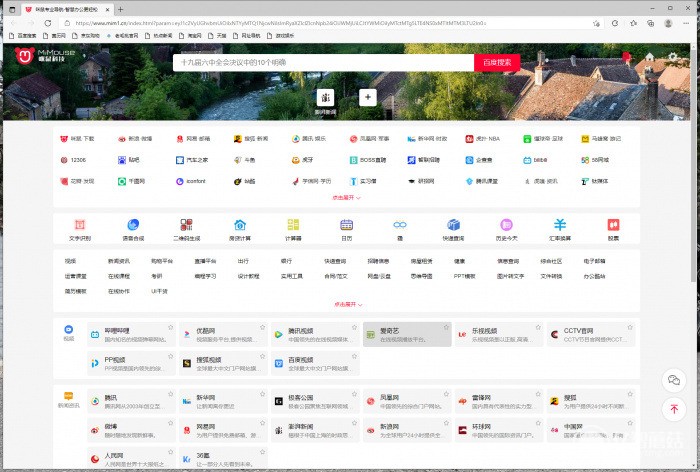Open the 文字识别 text recognition tool

pyautogui.click(x=80, y=230)
